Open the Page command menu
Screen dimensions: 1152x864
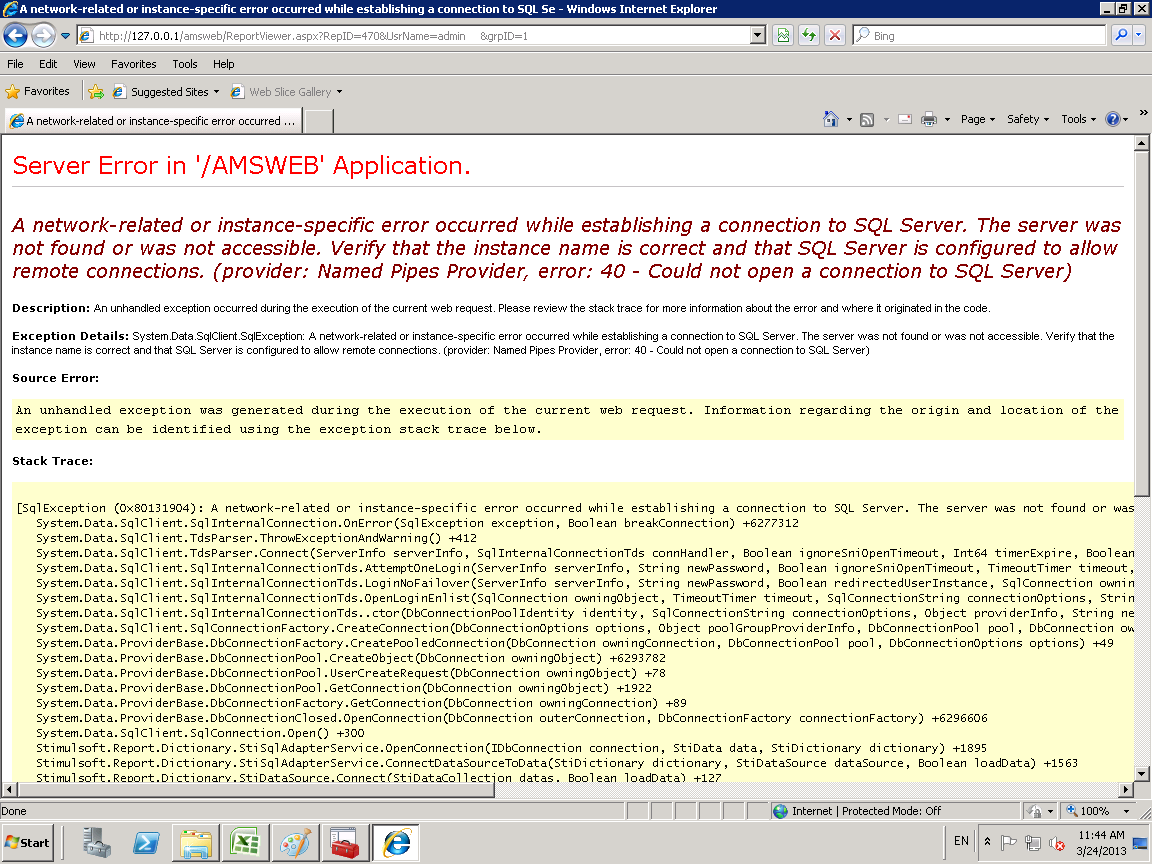point(977,119)
